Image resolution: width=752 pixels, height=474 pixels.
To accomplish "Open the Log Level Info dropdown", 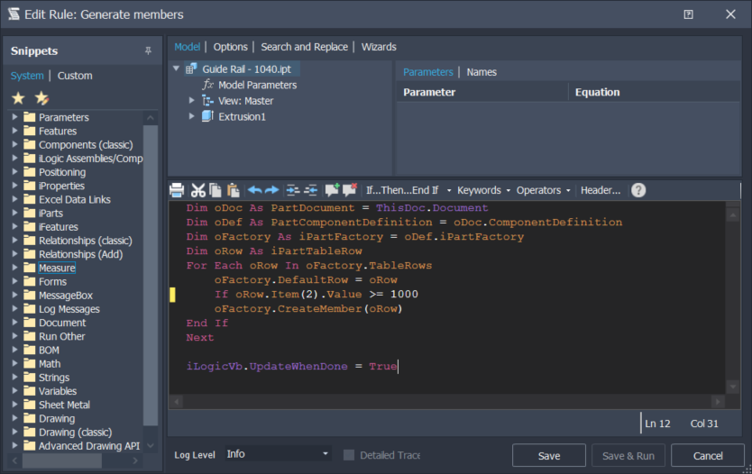I will point(278,454).
